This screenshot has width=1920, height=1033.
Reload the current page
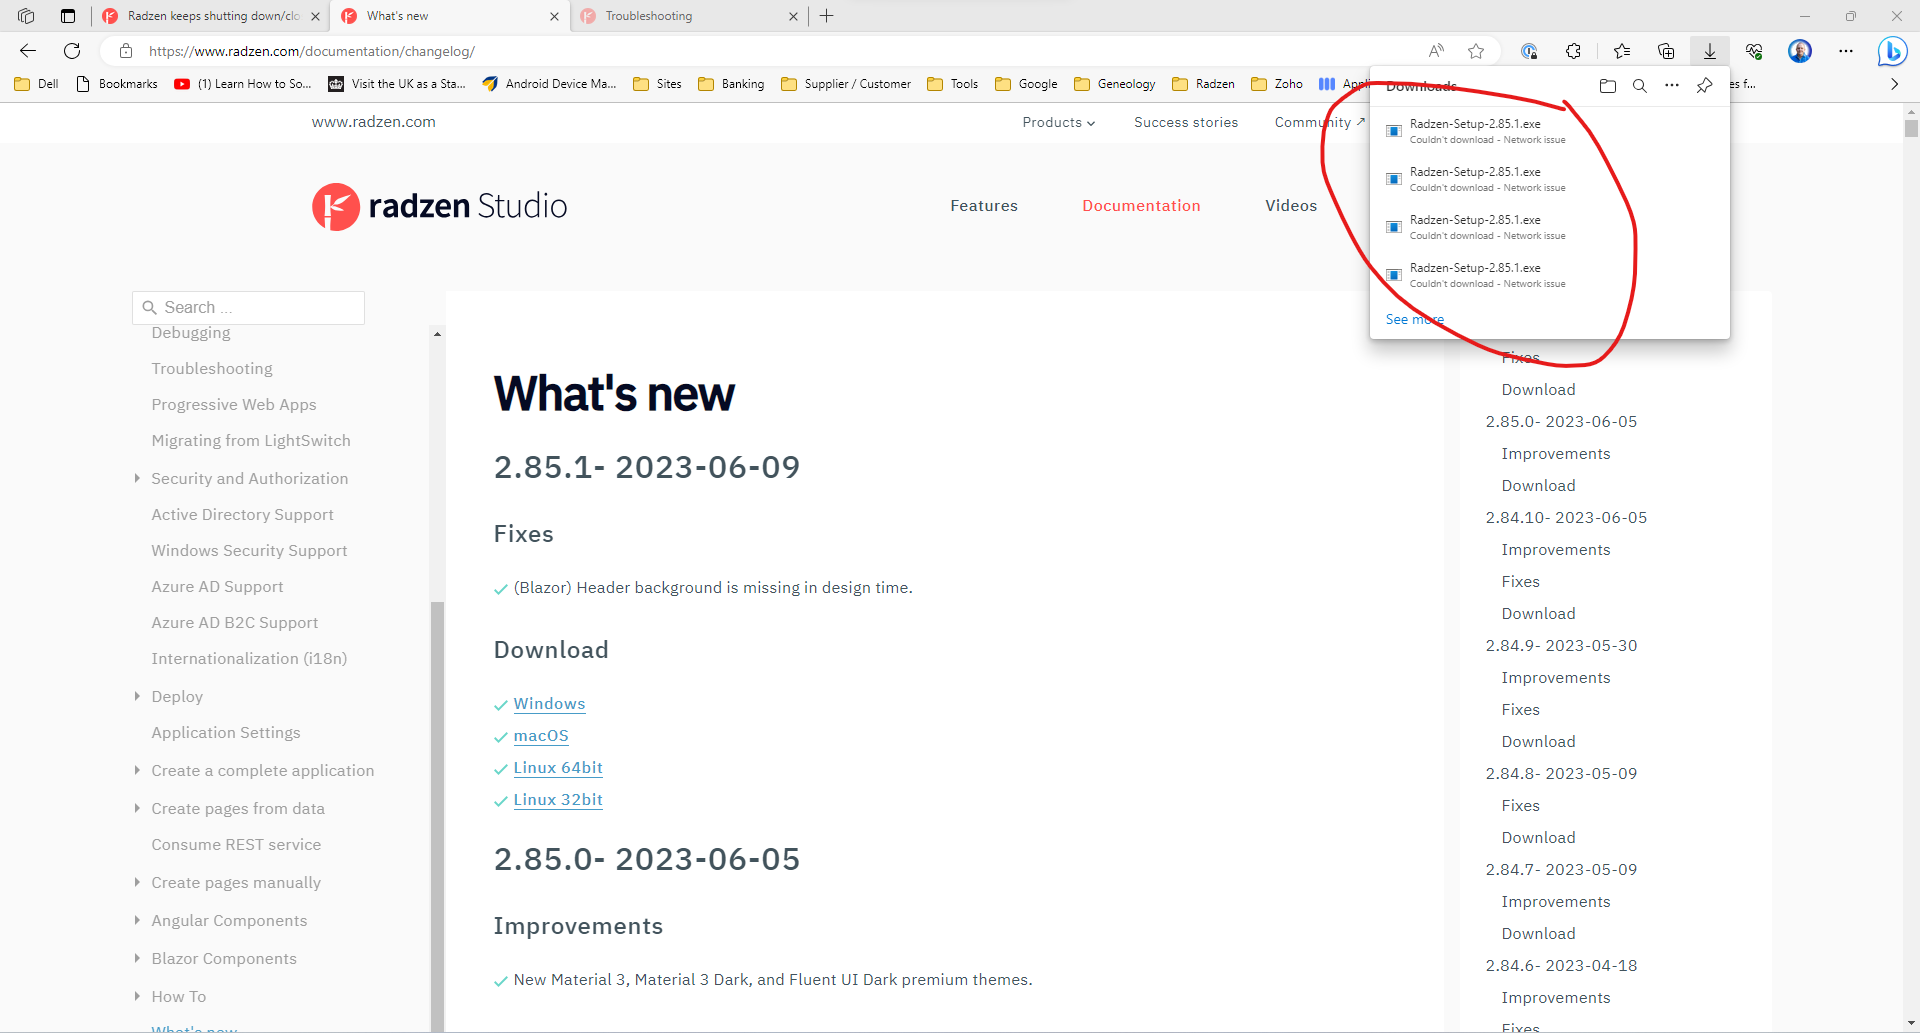click(72, 51)
